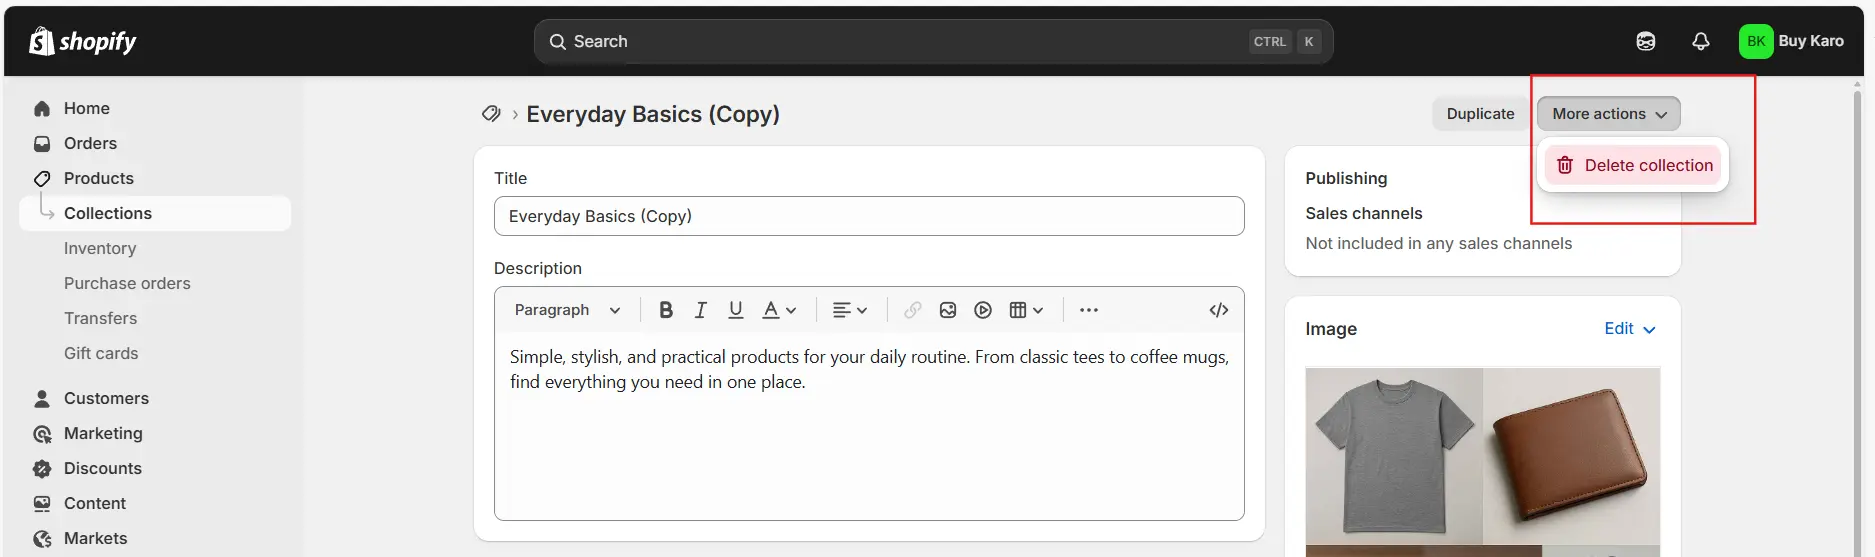The width and height of the screenshot is (1875, 557).
Task: Click the notifications bell icon
Action: click(x=1700, y=41)
